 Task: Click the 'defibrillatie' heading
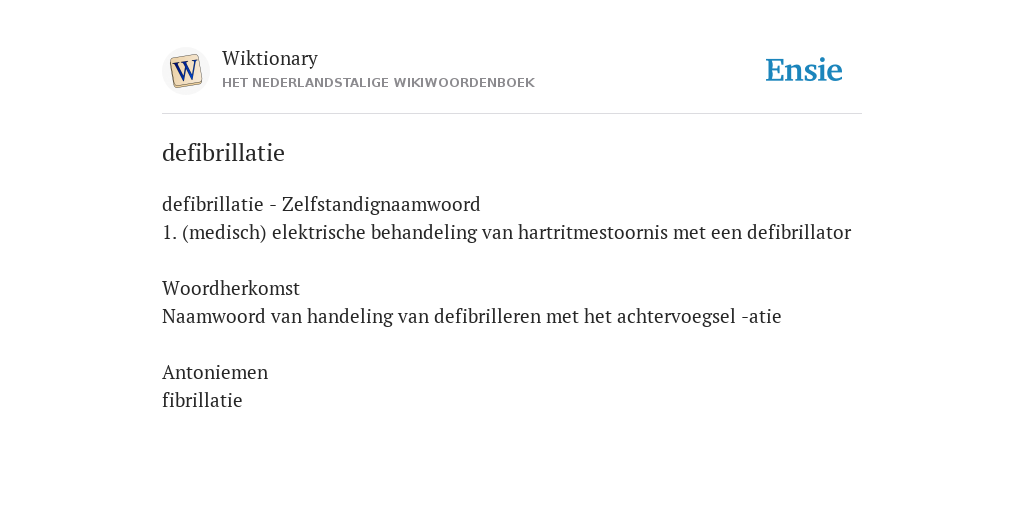pyautogui.click(x=223, y=153)
